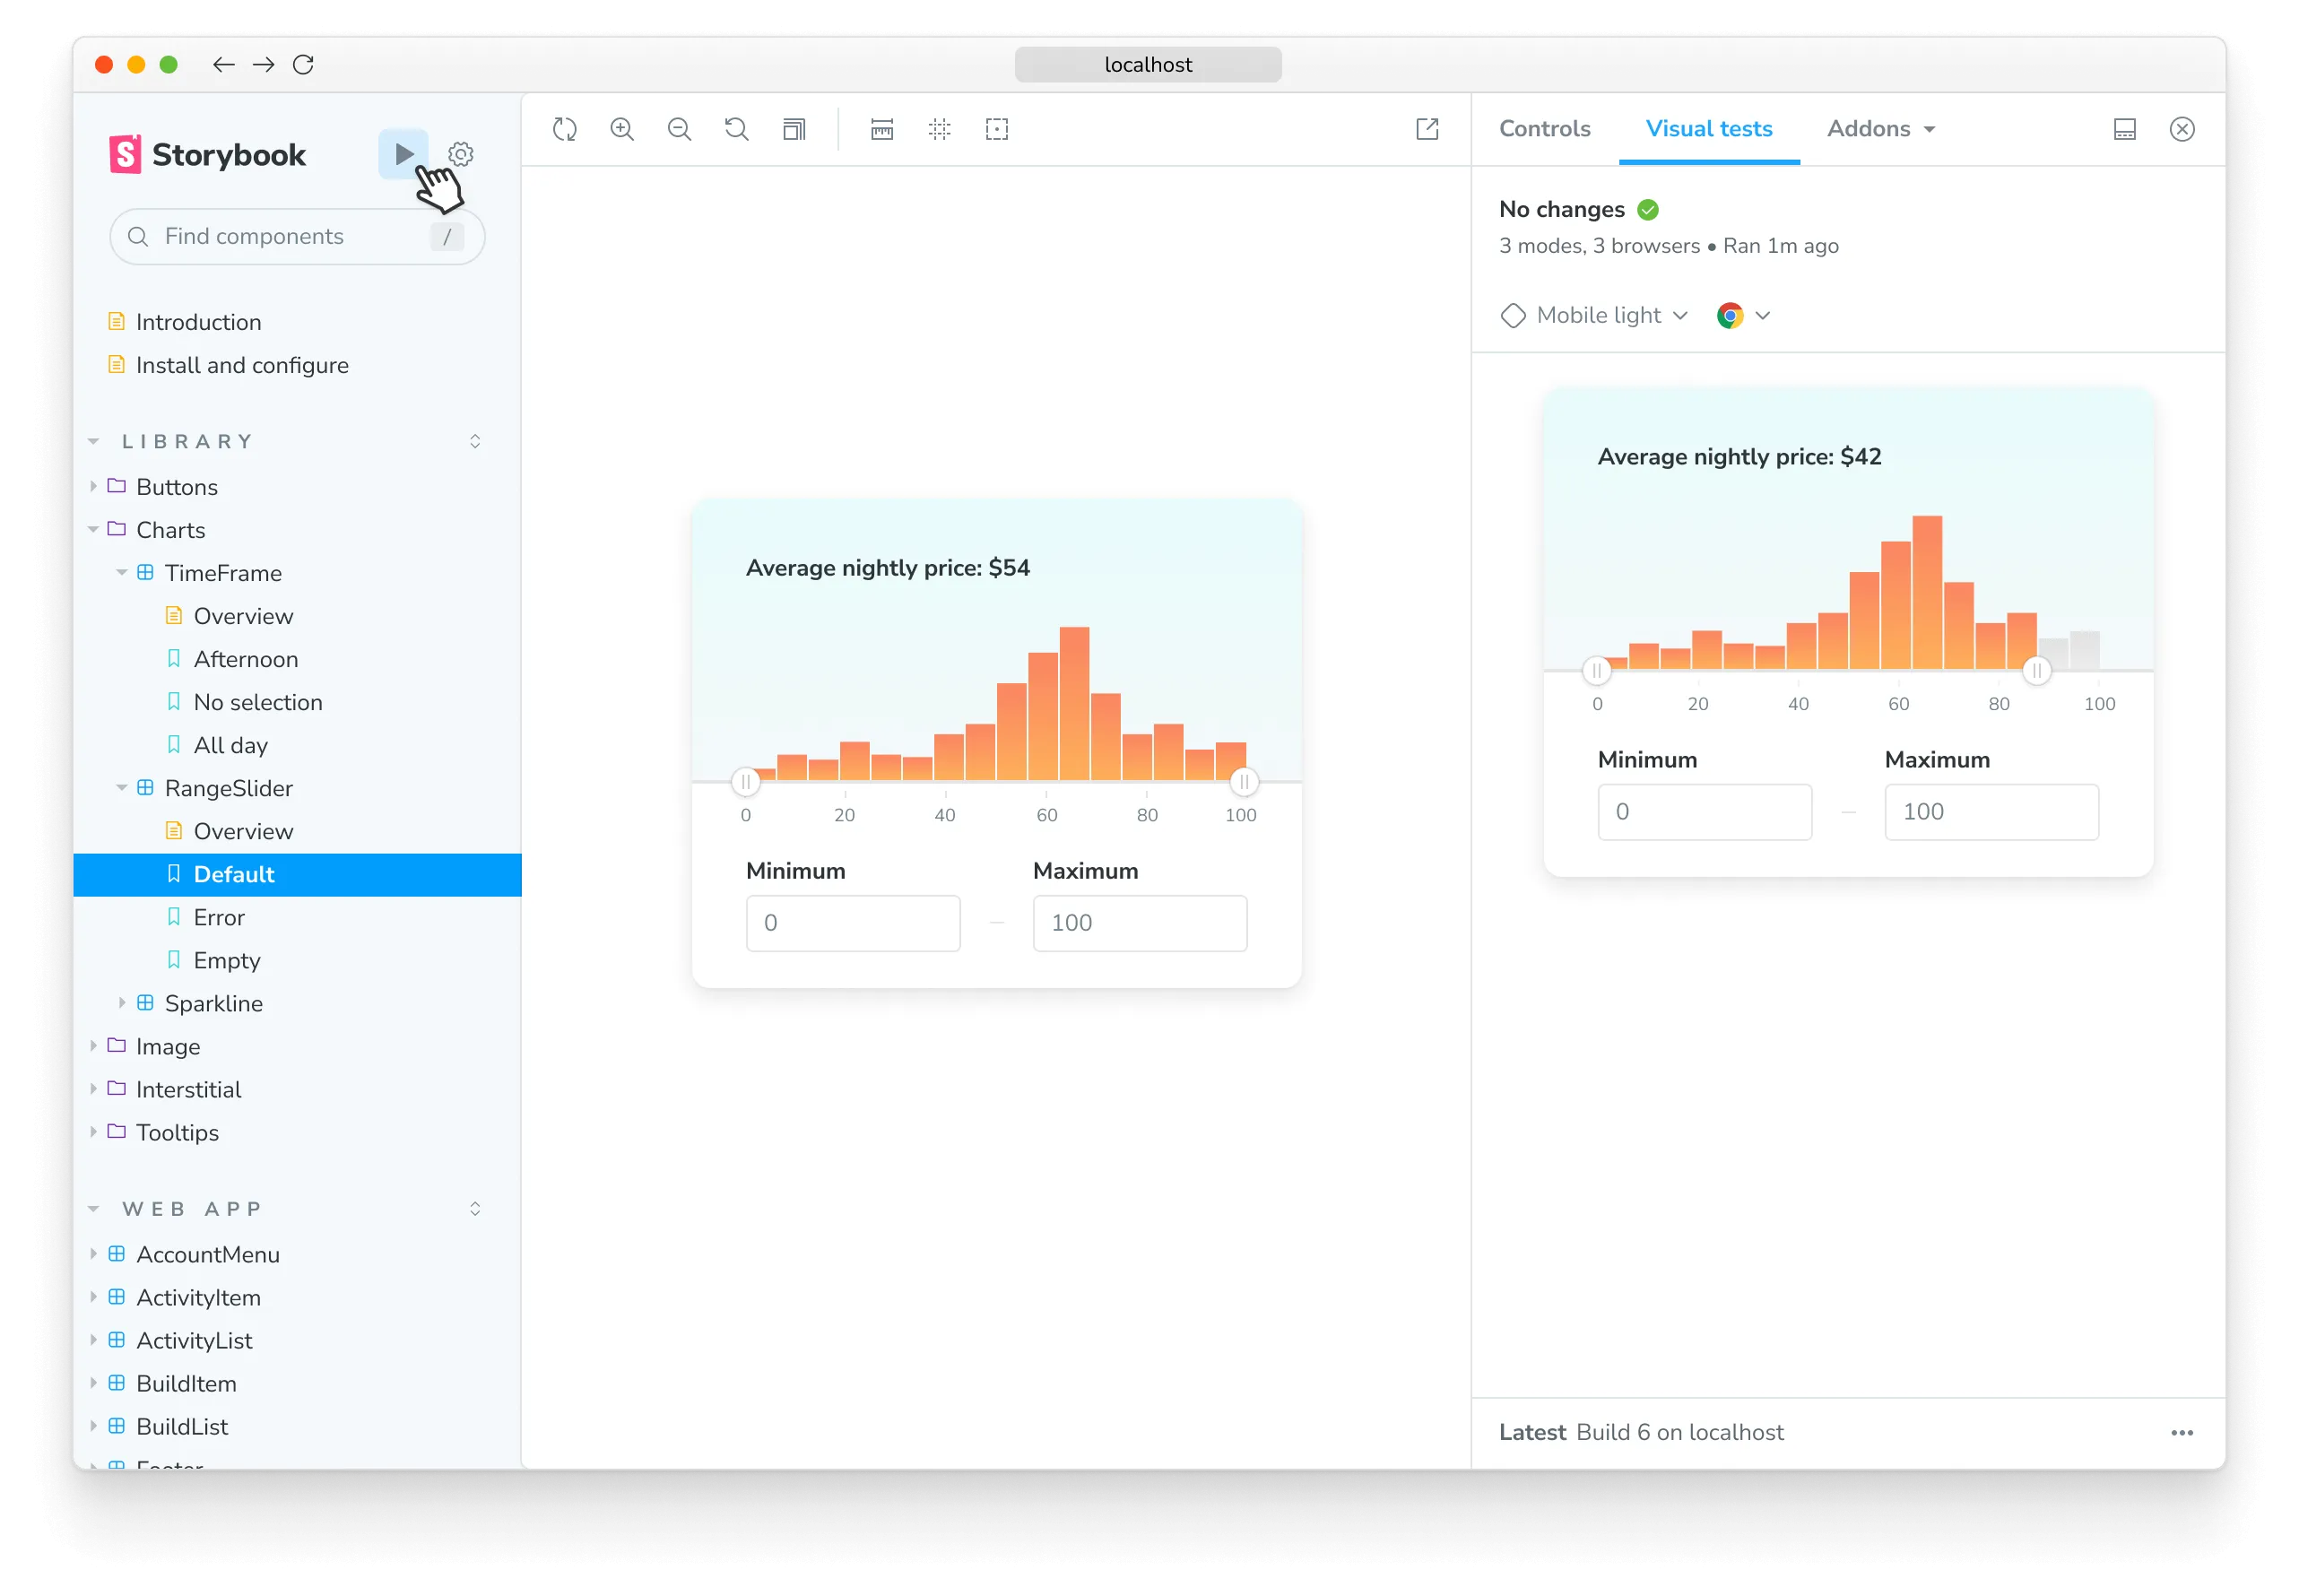Click the browser back arrow
This screenshot has width=2299, height=1596.
click(x=223, y=65)
